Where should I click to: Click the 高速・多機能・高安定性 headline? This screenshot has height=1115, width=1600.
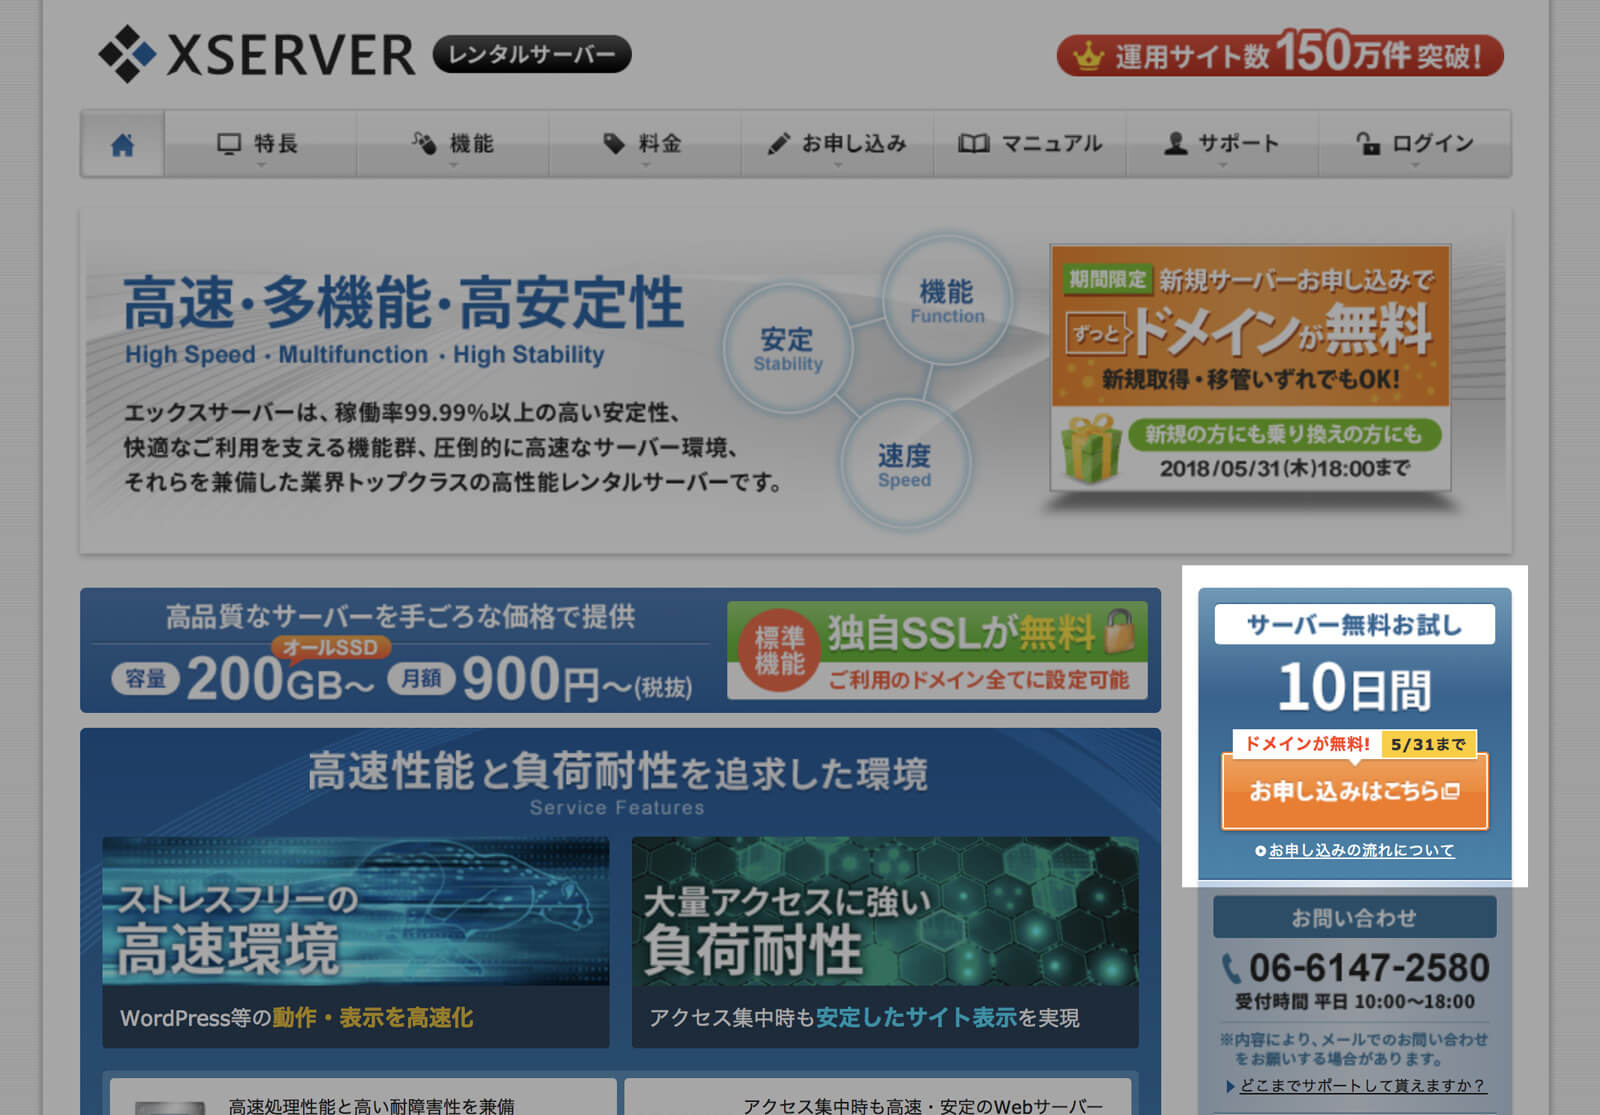tap(403, 303)
